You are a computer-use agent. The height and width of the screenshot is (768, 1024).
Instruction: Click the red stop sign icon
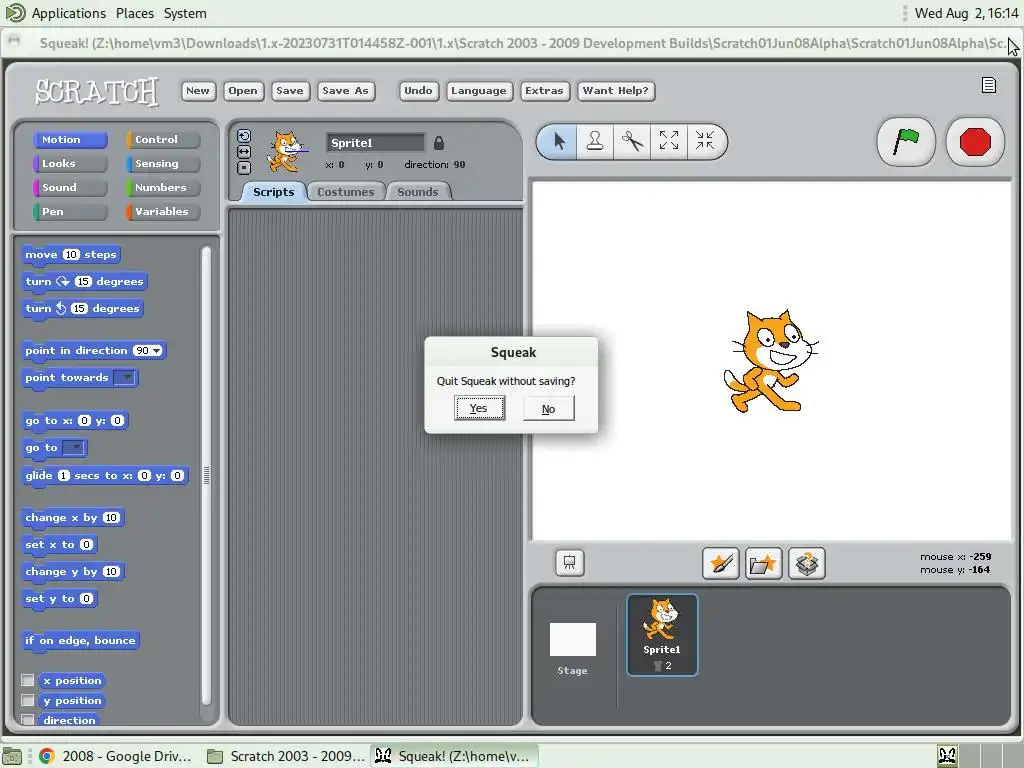tap(974, 141)
